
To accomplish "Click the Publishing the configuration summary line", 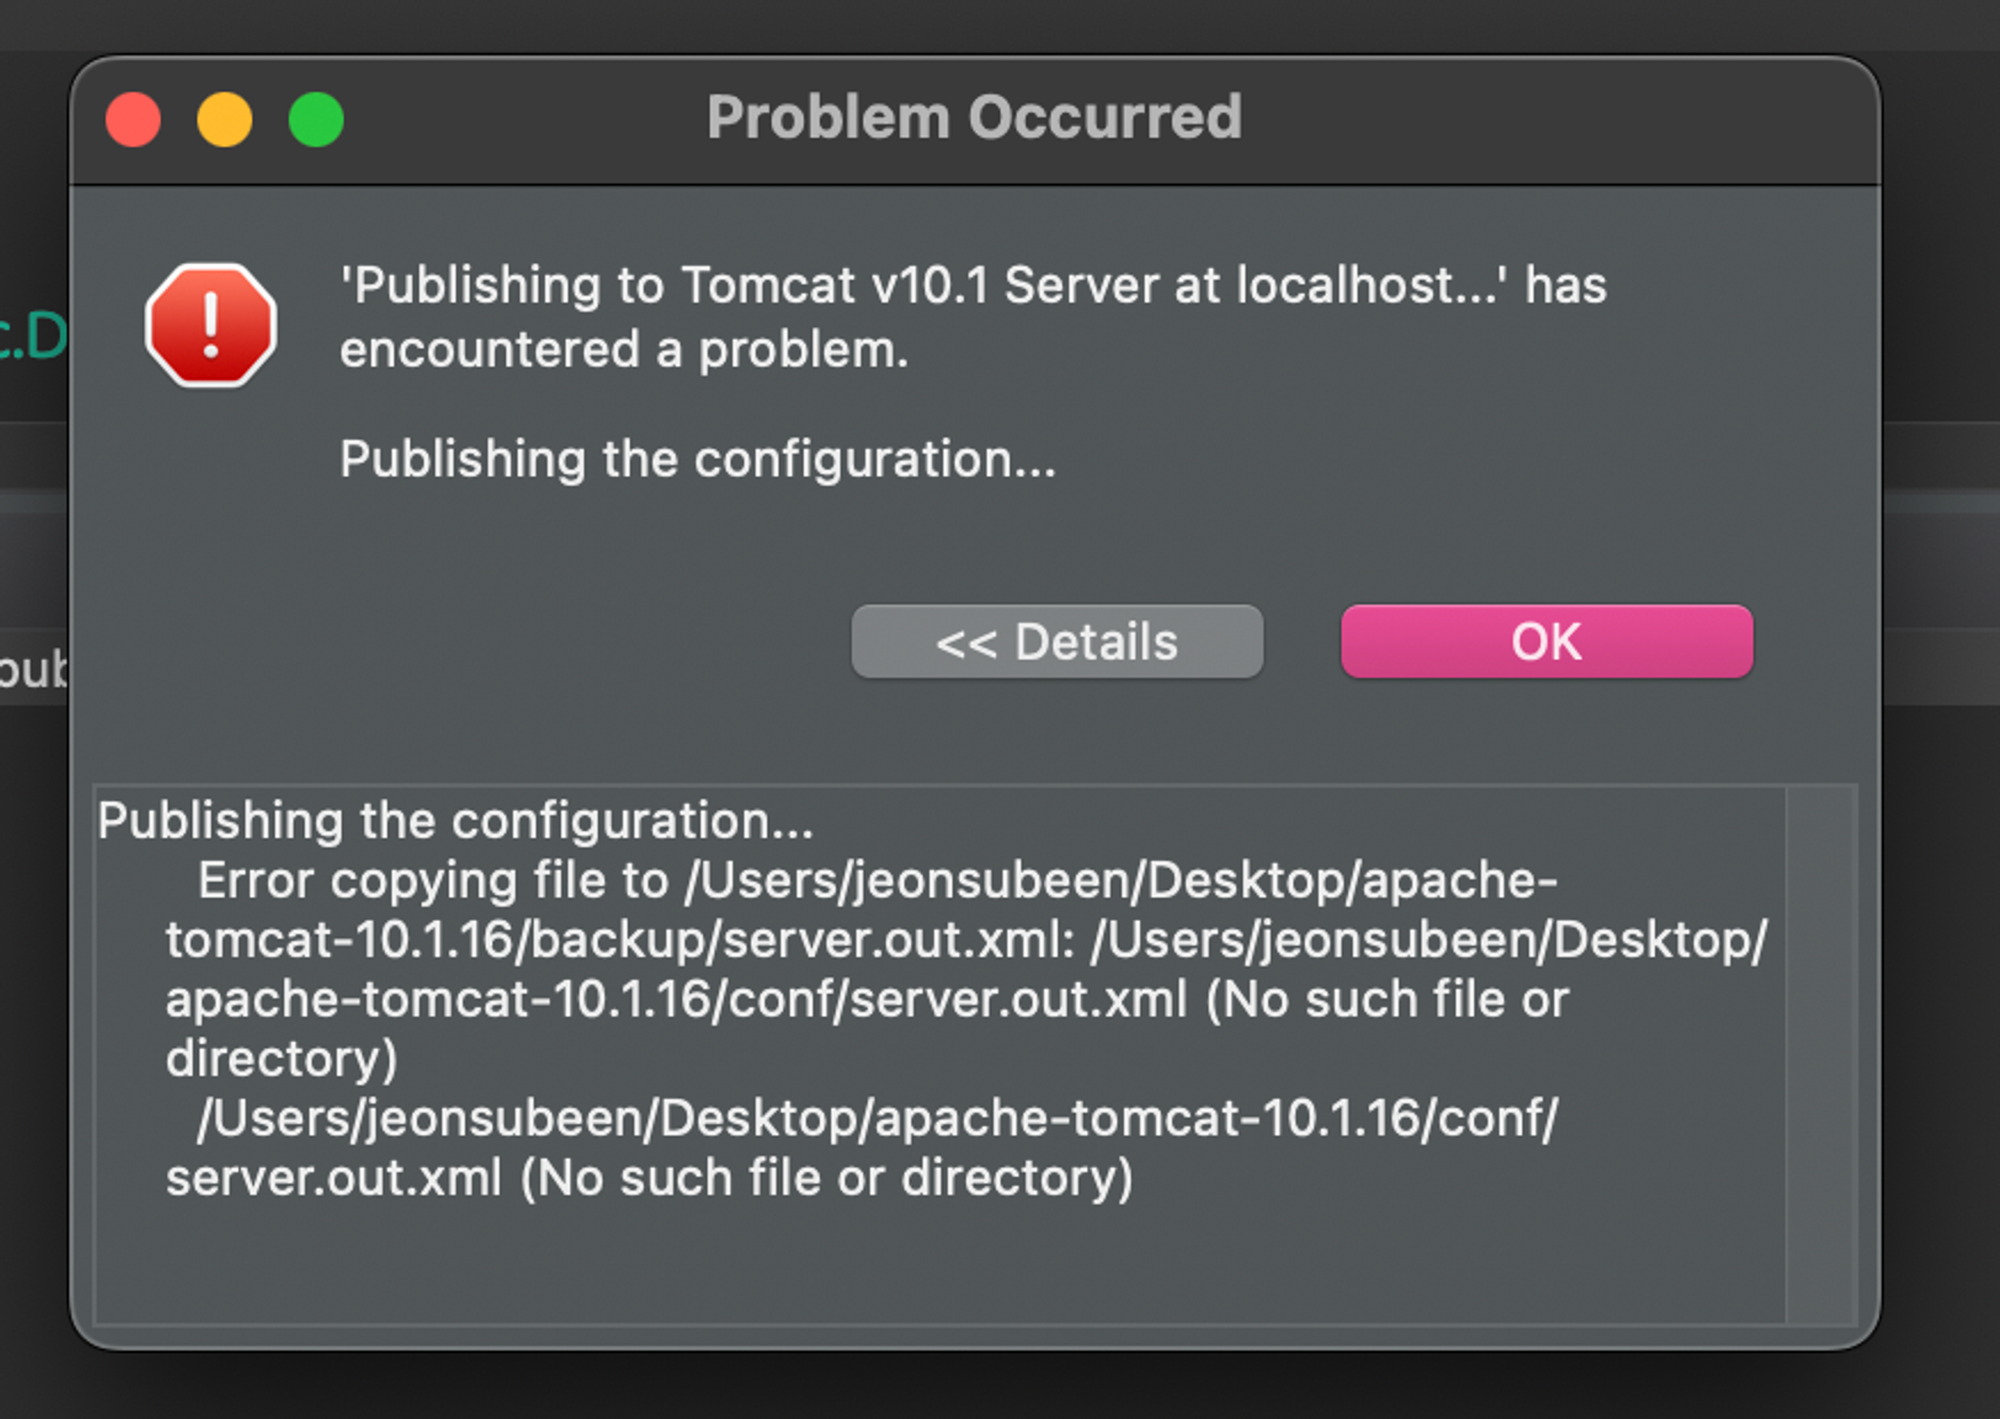I will [697, 460].
